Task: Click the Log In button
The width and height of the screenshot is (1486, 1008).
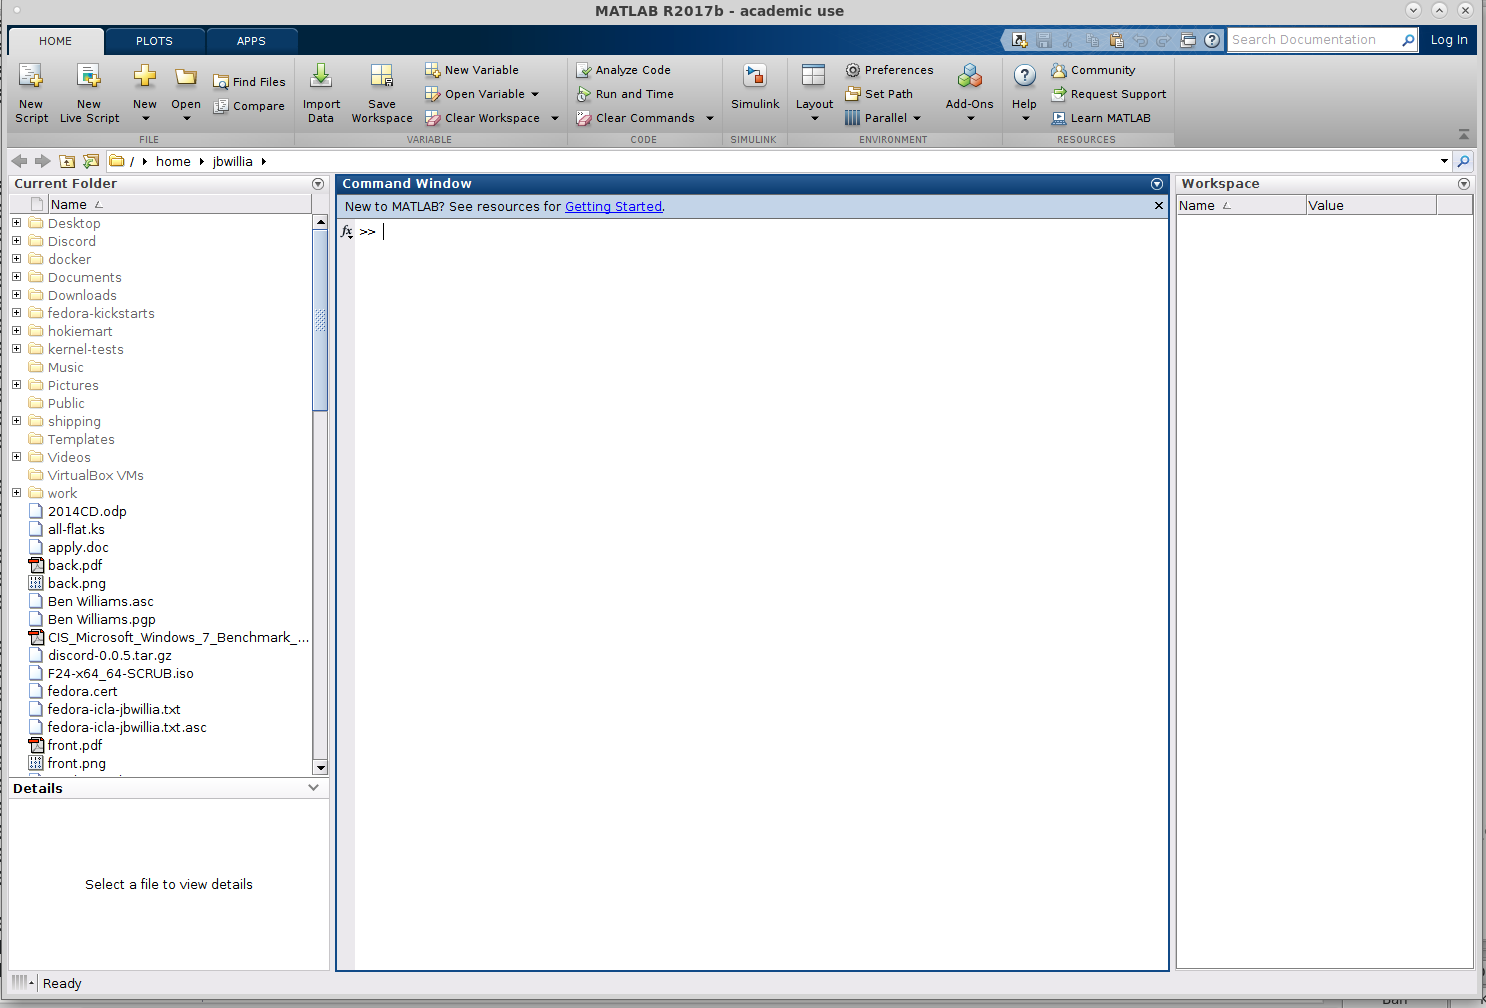Action: pyautogui.click(x=1449, y=40)
